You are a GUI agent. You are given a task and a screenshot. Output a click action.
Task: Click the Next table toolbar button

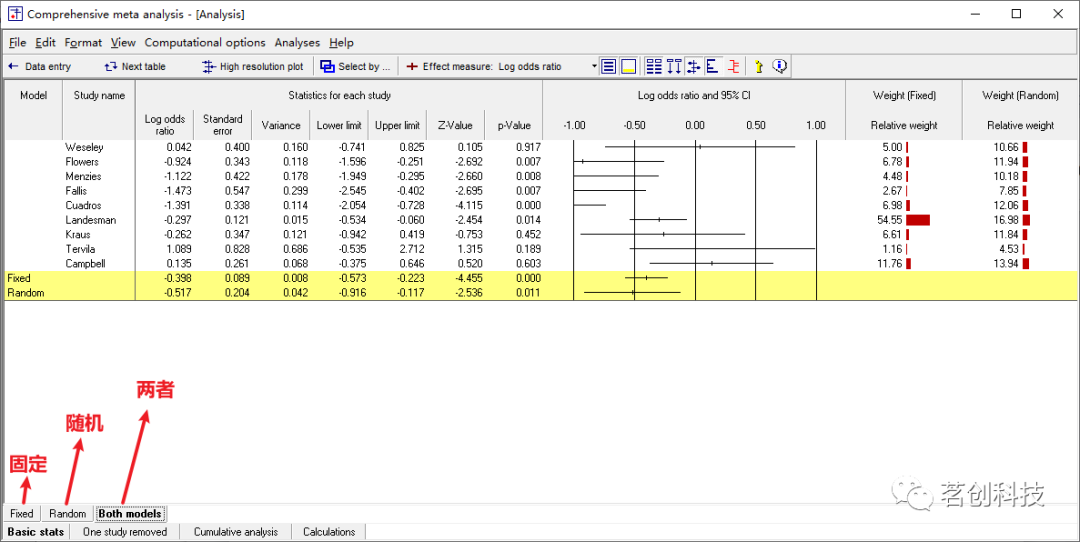(135, 67)
